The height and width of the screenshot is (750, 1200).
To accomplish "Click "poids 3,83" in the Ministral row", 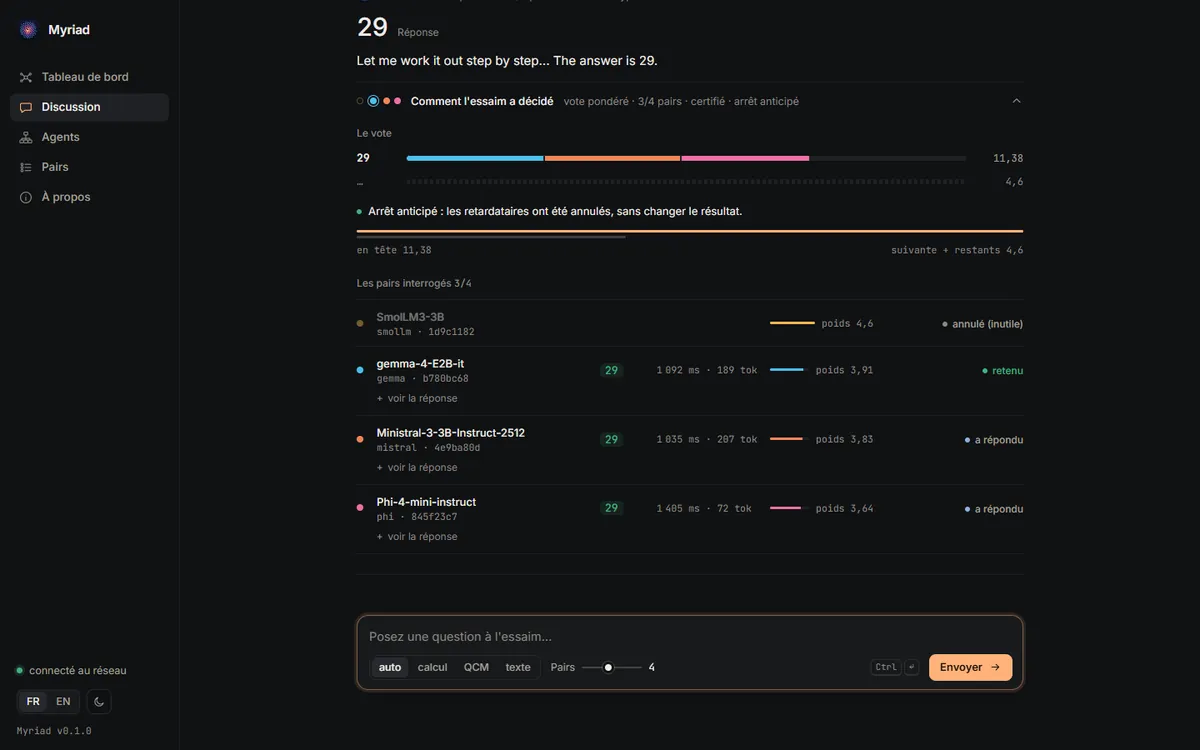I will [844, 439].
